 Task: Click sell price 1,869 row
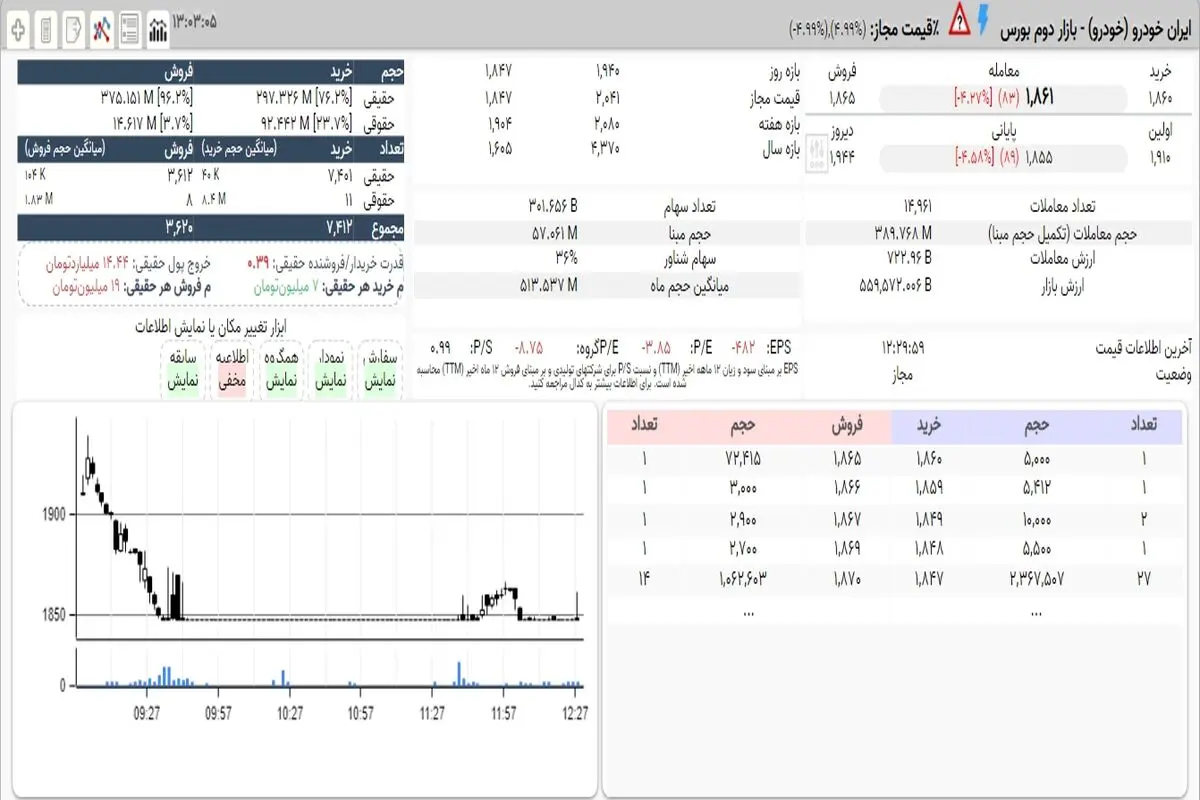pyautogui.click(x=848, y=548)
